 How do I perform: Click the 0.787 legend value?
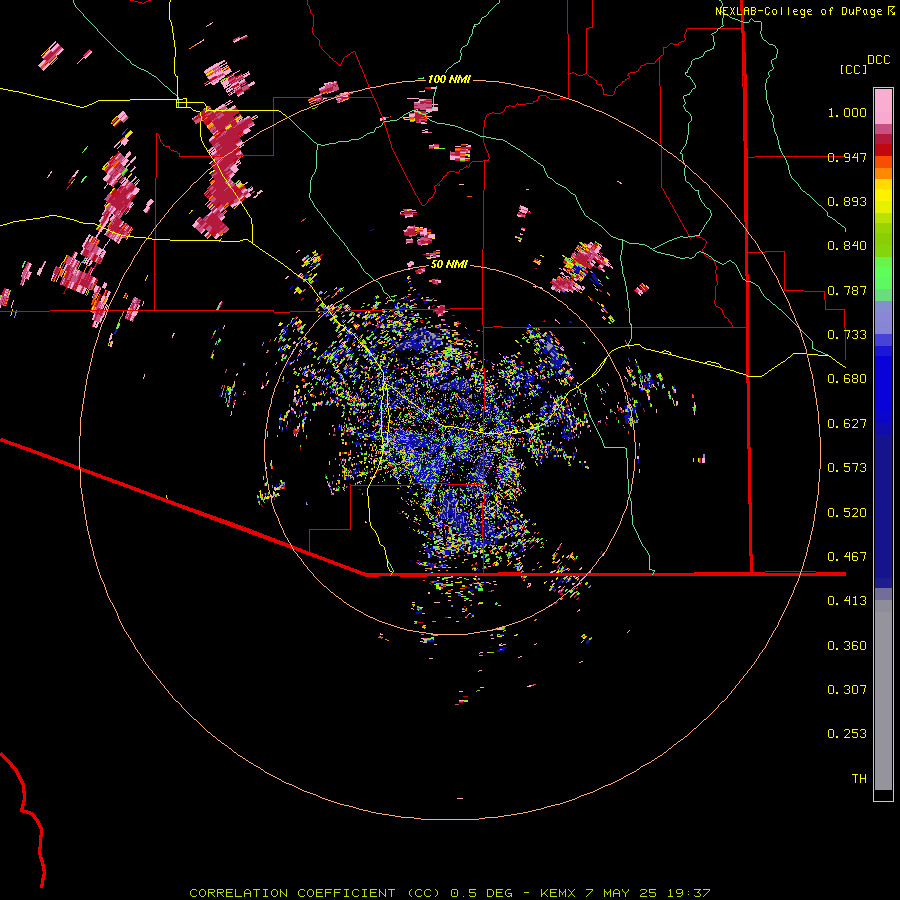pos(847,290)
